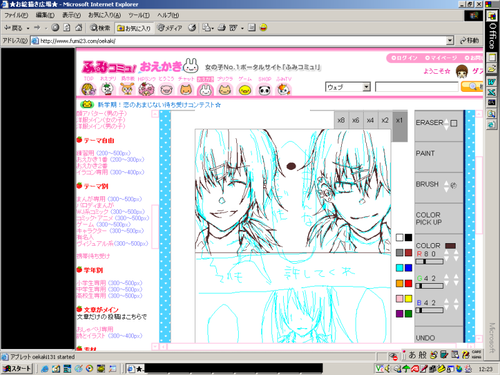Expand the address bar dropdown arrow
The height and width of the screenshot is (375, 500).
click(450, 41)
